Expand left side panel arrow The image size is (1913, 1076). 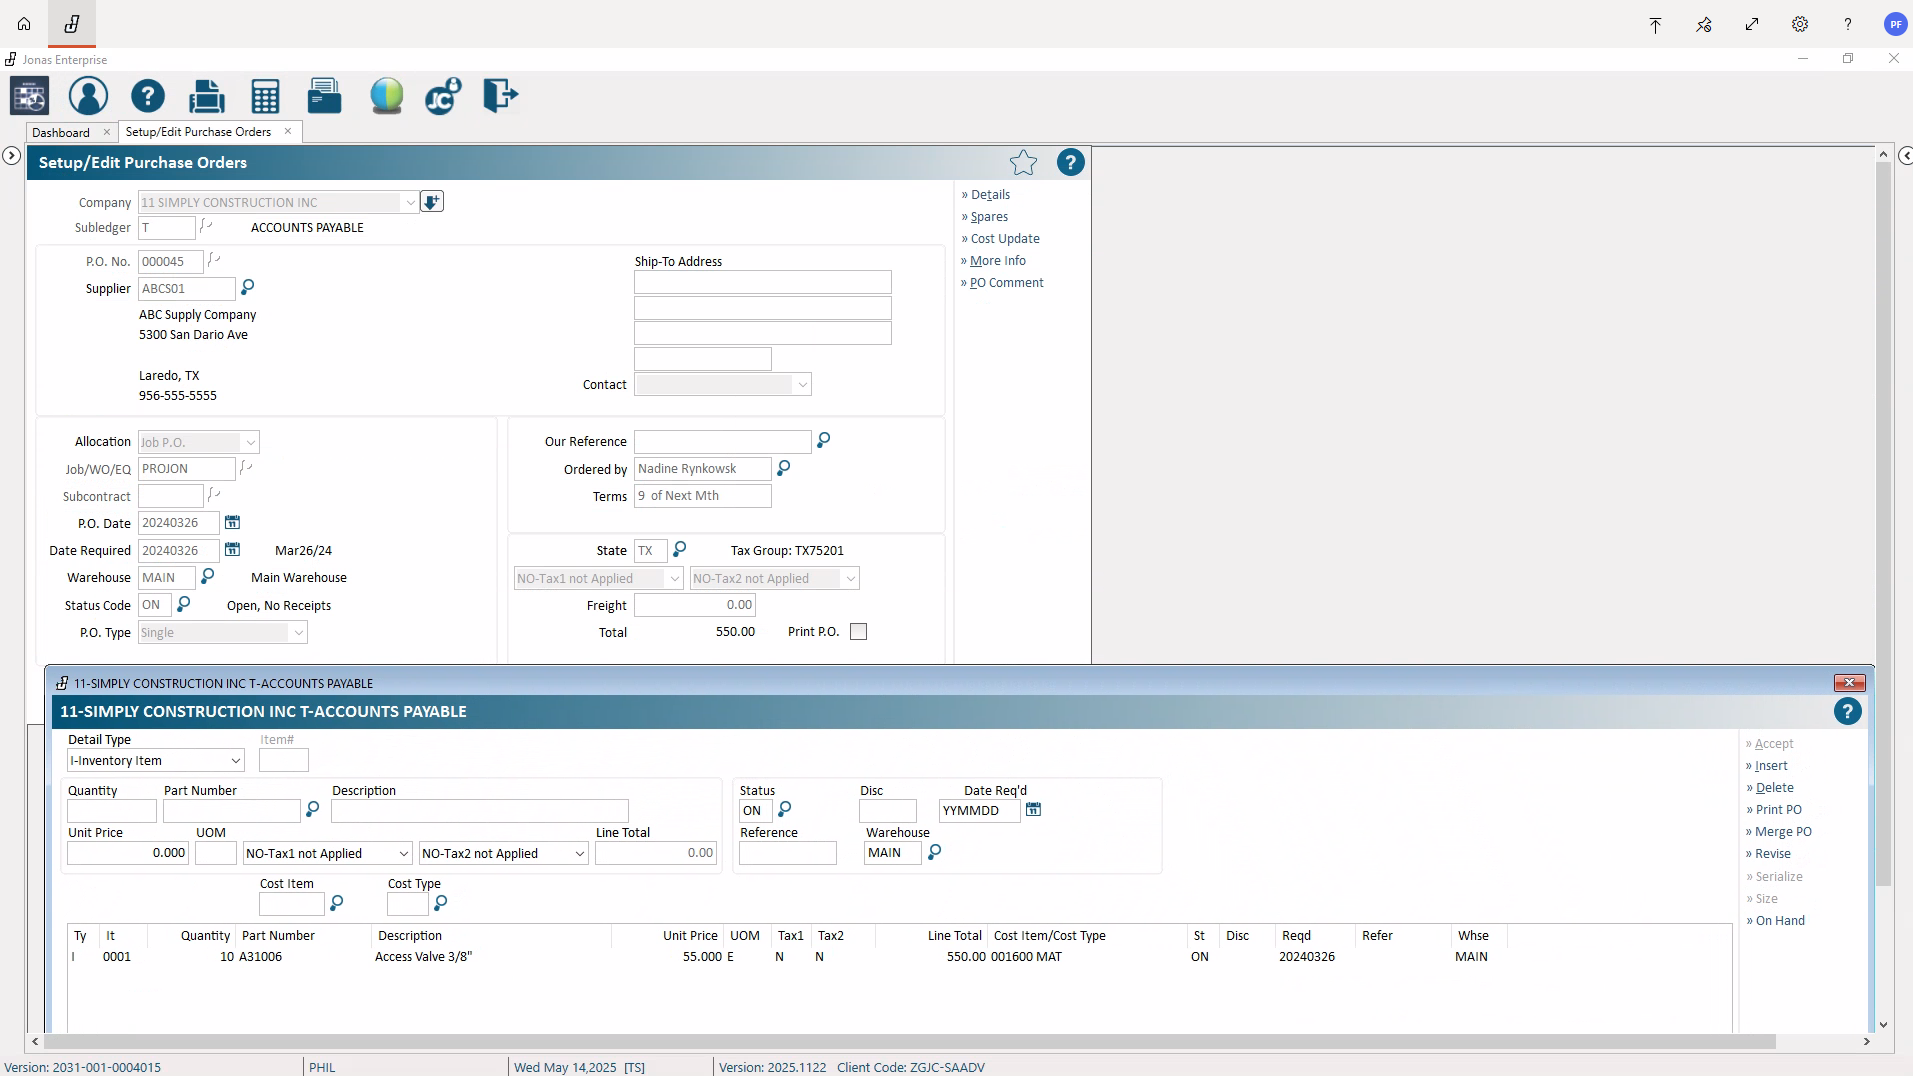pyautogui.click(x=11, y=155)
